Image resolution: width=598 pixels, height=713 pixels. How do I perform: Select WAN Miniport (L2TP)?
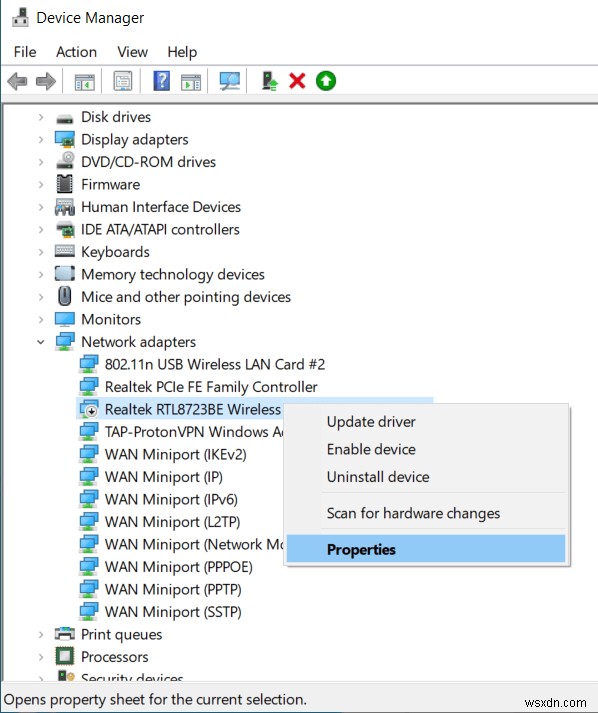point(172,522)
